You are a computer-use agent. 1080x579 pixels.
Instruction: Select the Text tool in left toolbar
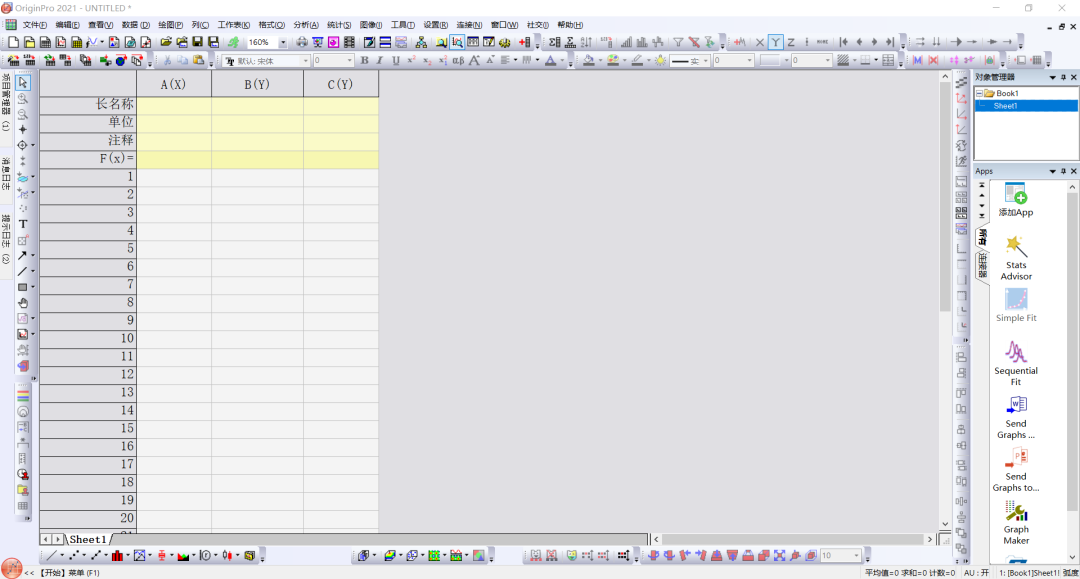(23, 224)
